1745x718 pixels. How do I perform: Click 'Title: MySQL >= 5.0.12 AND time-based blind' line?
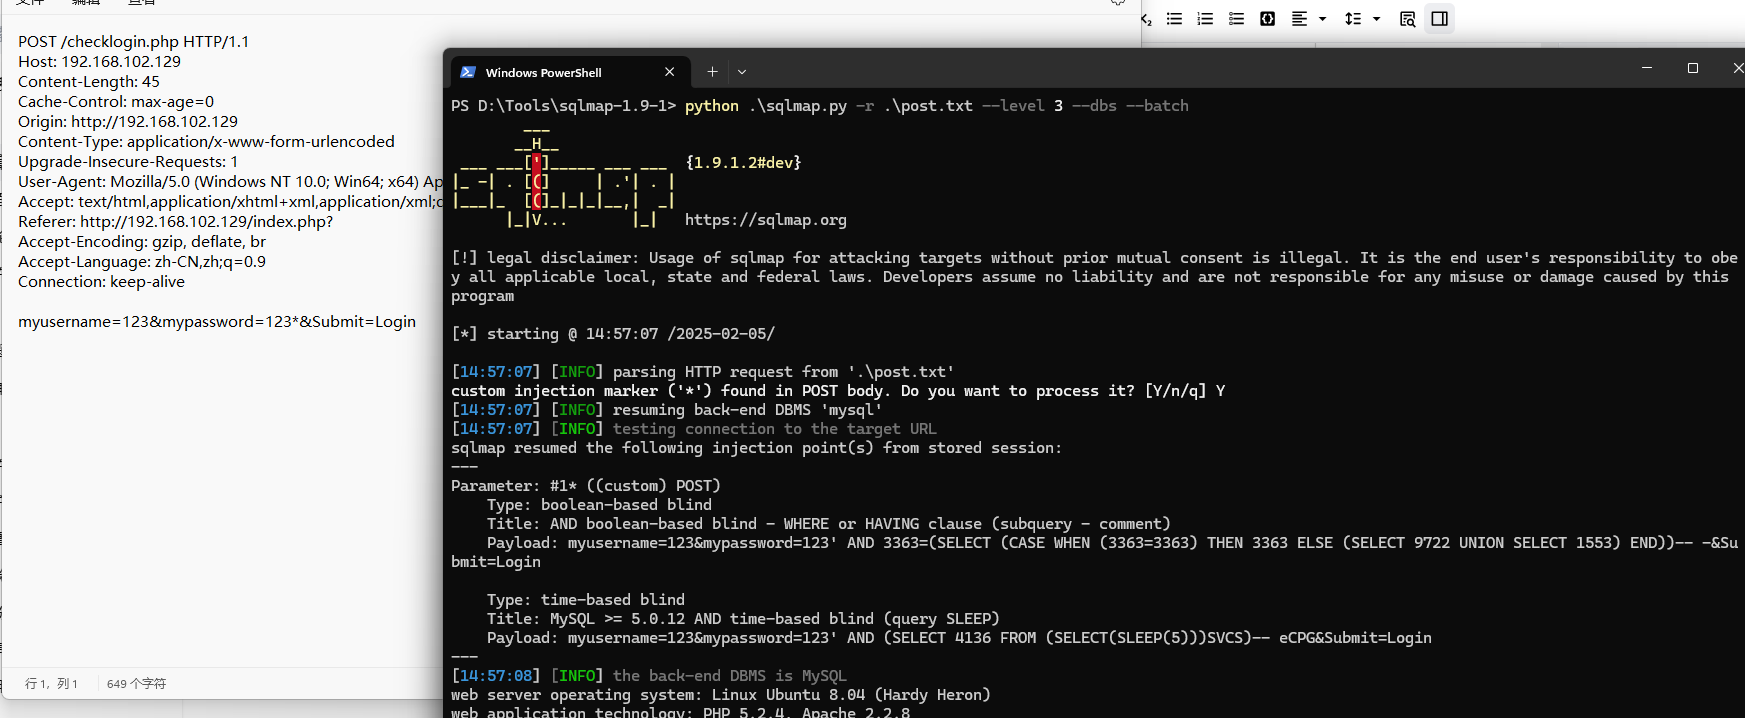click(x=743, y=619)
